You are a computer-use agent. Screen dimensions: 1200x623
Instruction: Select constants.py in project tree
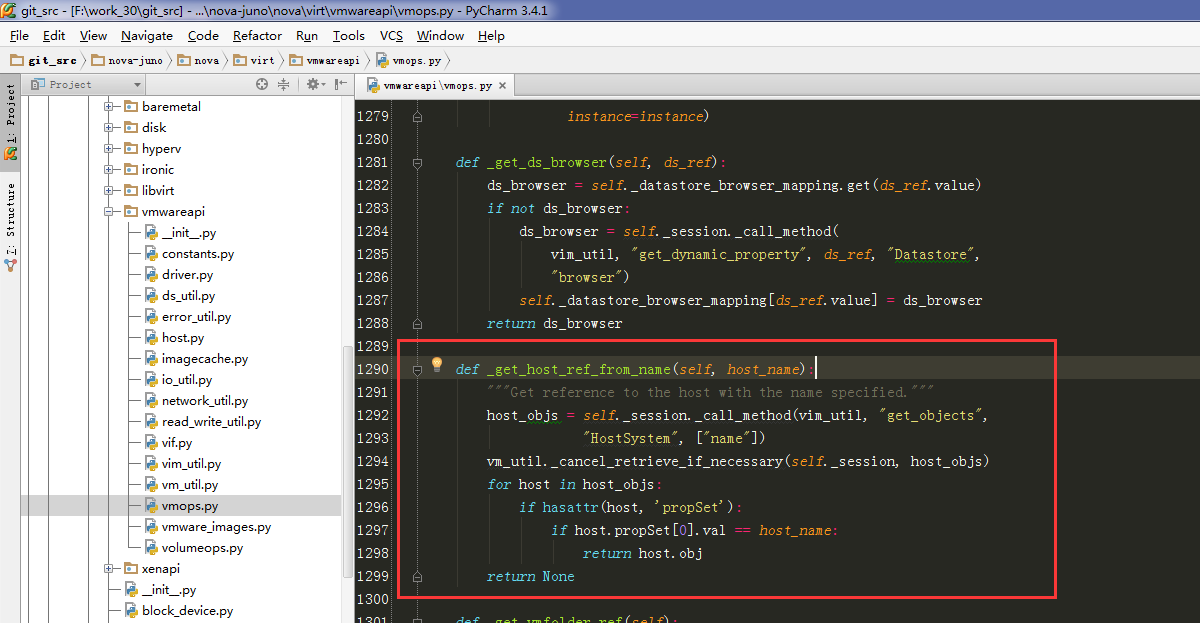coord(189,253)
